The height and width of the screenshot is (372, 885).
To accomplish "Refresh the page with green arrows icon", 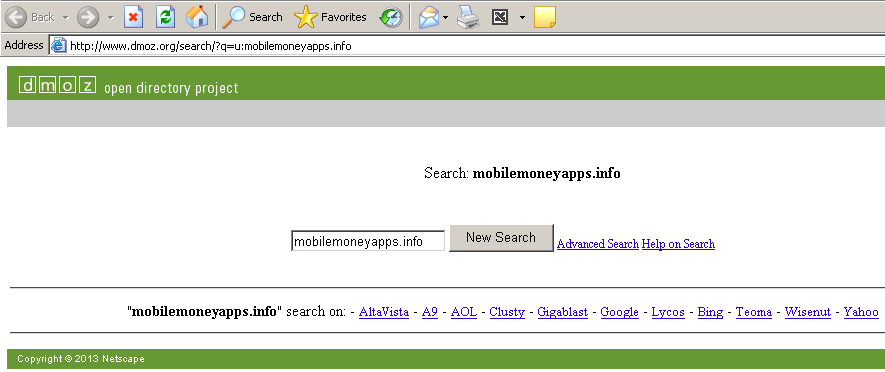I will tap(165, 17).
